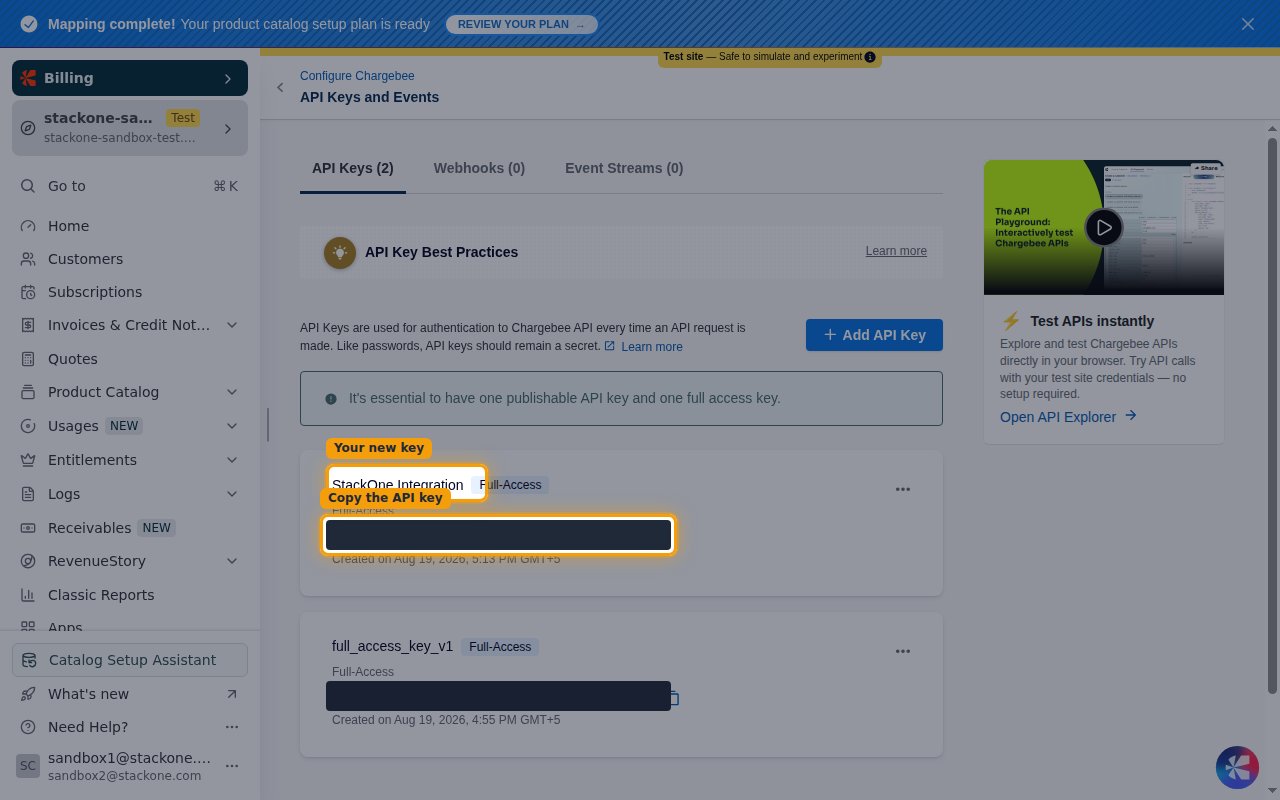Expand Invoices & Credit Notes chevron
The width and height of the screenshot is (1280, 800).
click(232, 325)
